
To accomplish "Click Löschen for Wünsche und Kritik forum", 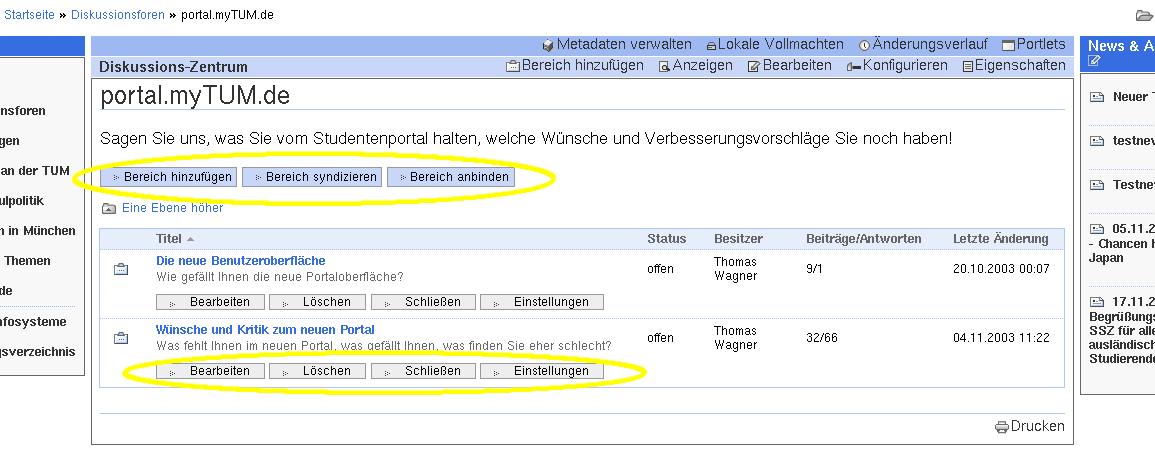I will [x=316, y=371].
